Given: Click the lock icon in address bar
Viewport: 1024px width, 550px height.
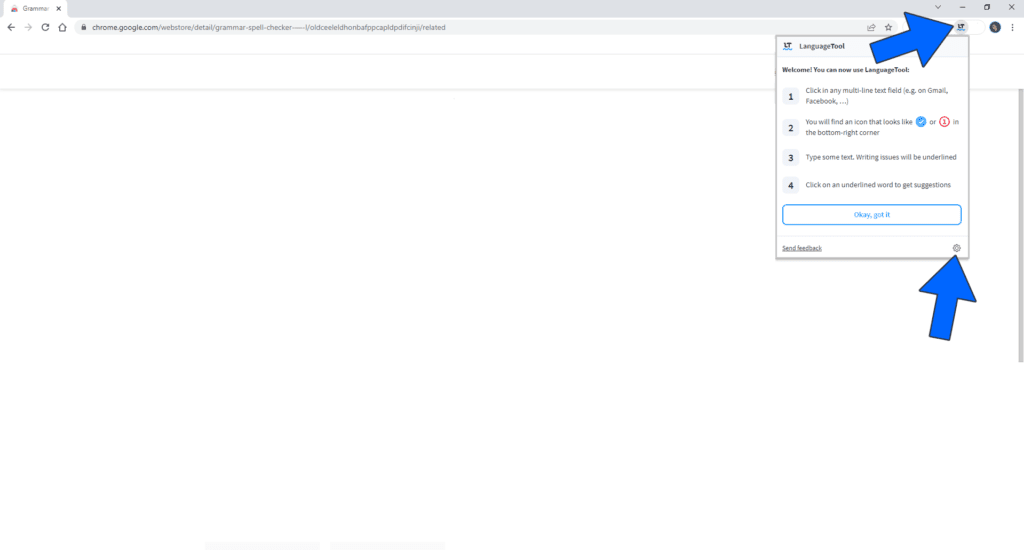Looking at the screenshot, I should pyautogui.click(x=84, y=27).
